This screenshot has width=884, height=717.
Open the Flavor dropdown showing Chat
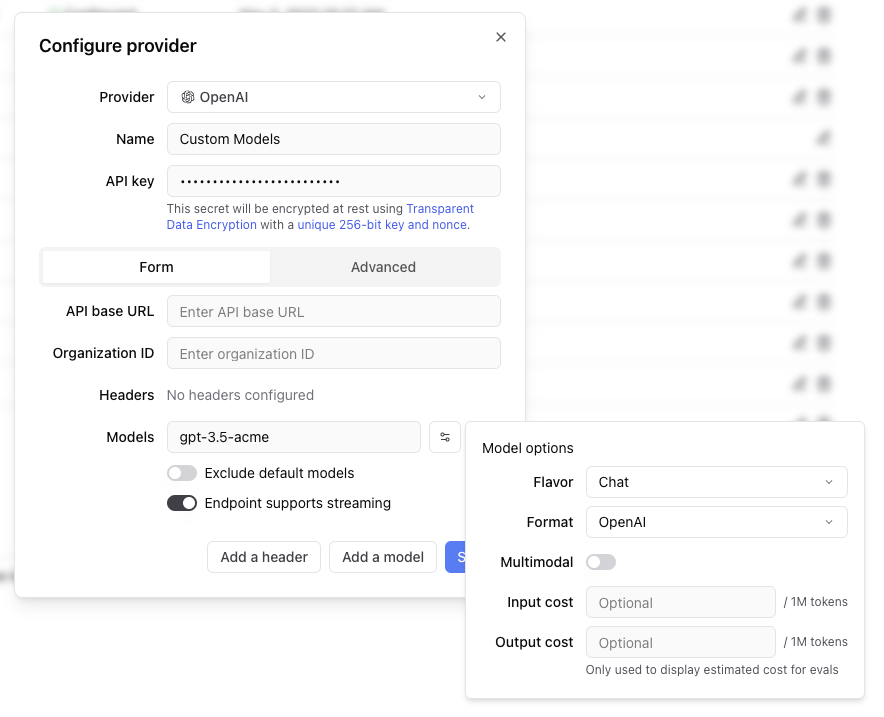(x=716, y=482)
